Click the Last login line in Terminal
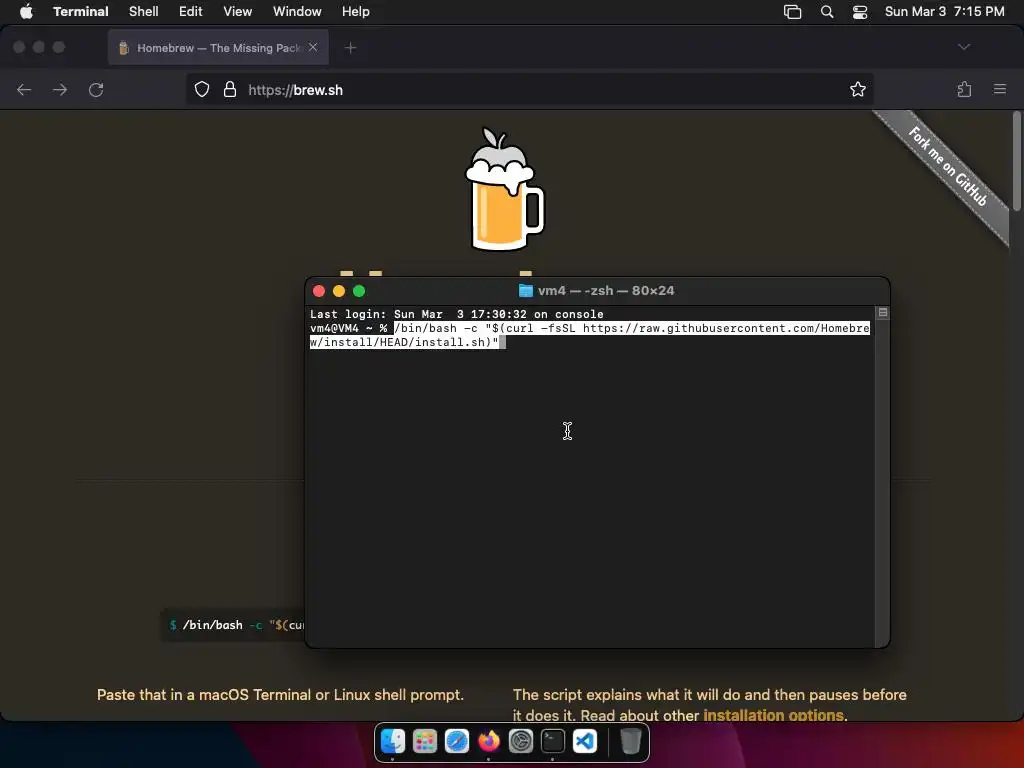1024x768 pixels. click(456, 314)
